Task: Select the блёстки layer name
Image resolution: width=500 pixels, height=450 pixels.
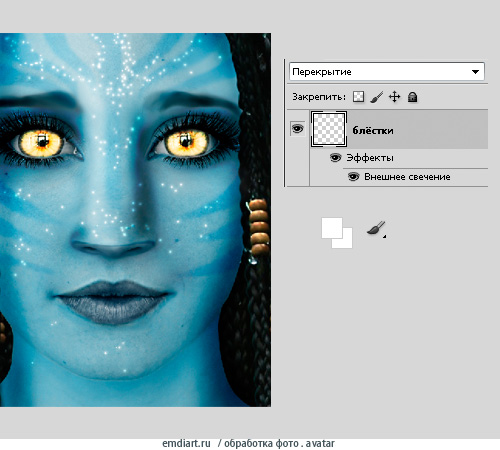Action: [373, 130]
